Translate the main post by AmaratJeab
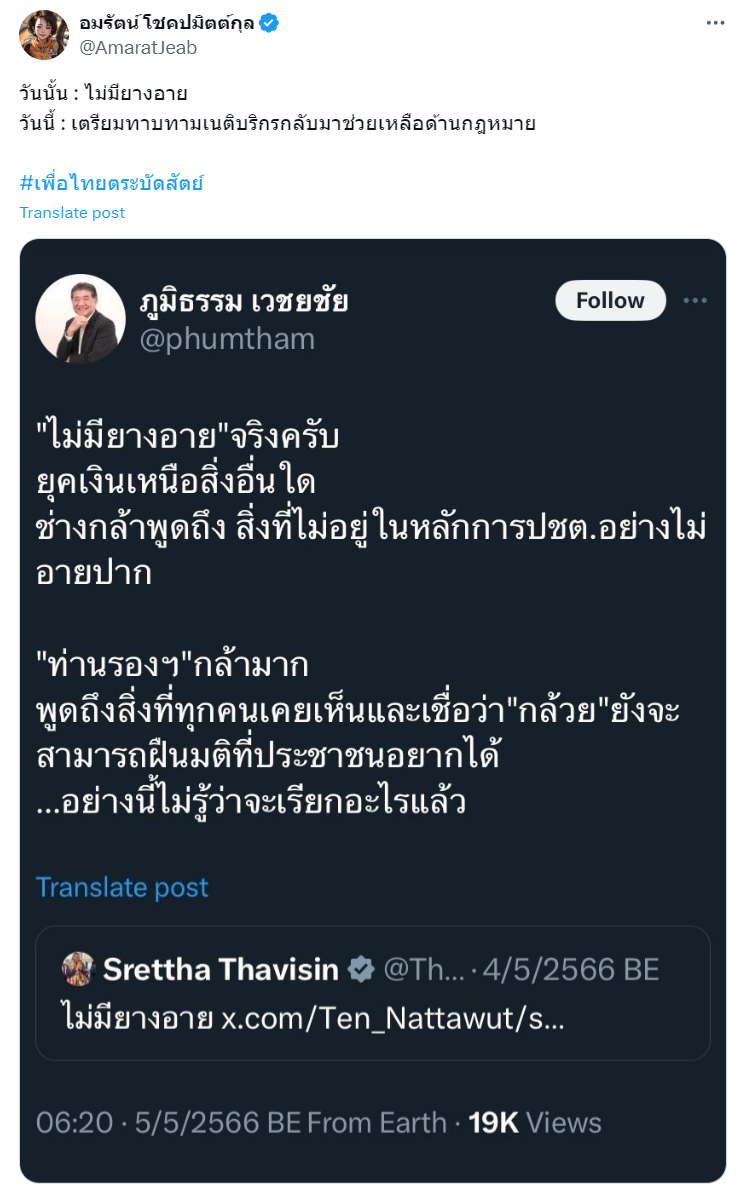 72,212
